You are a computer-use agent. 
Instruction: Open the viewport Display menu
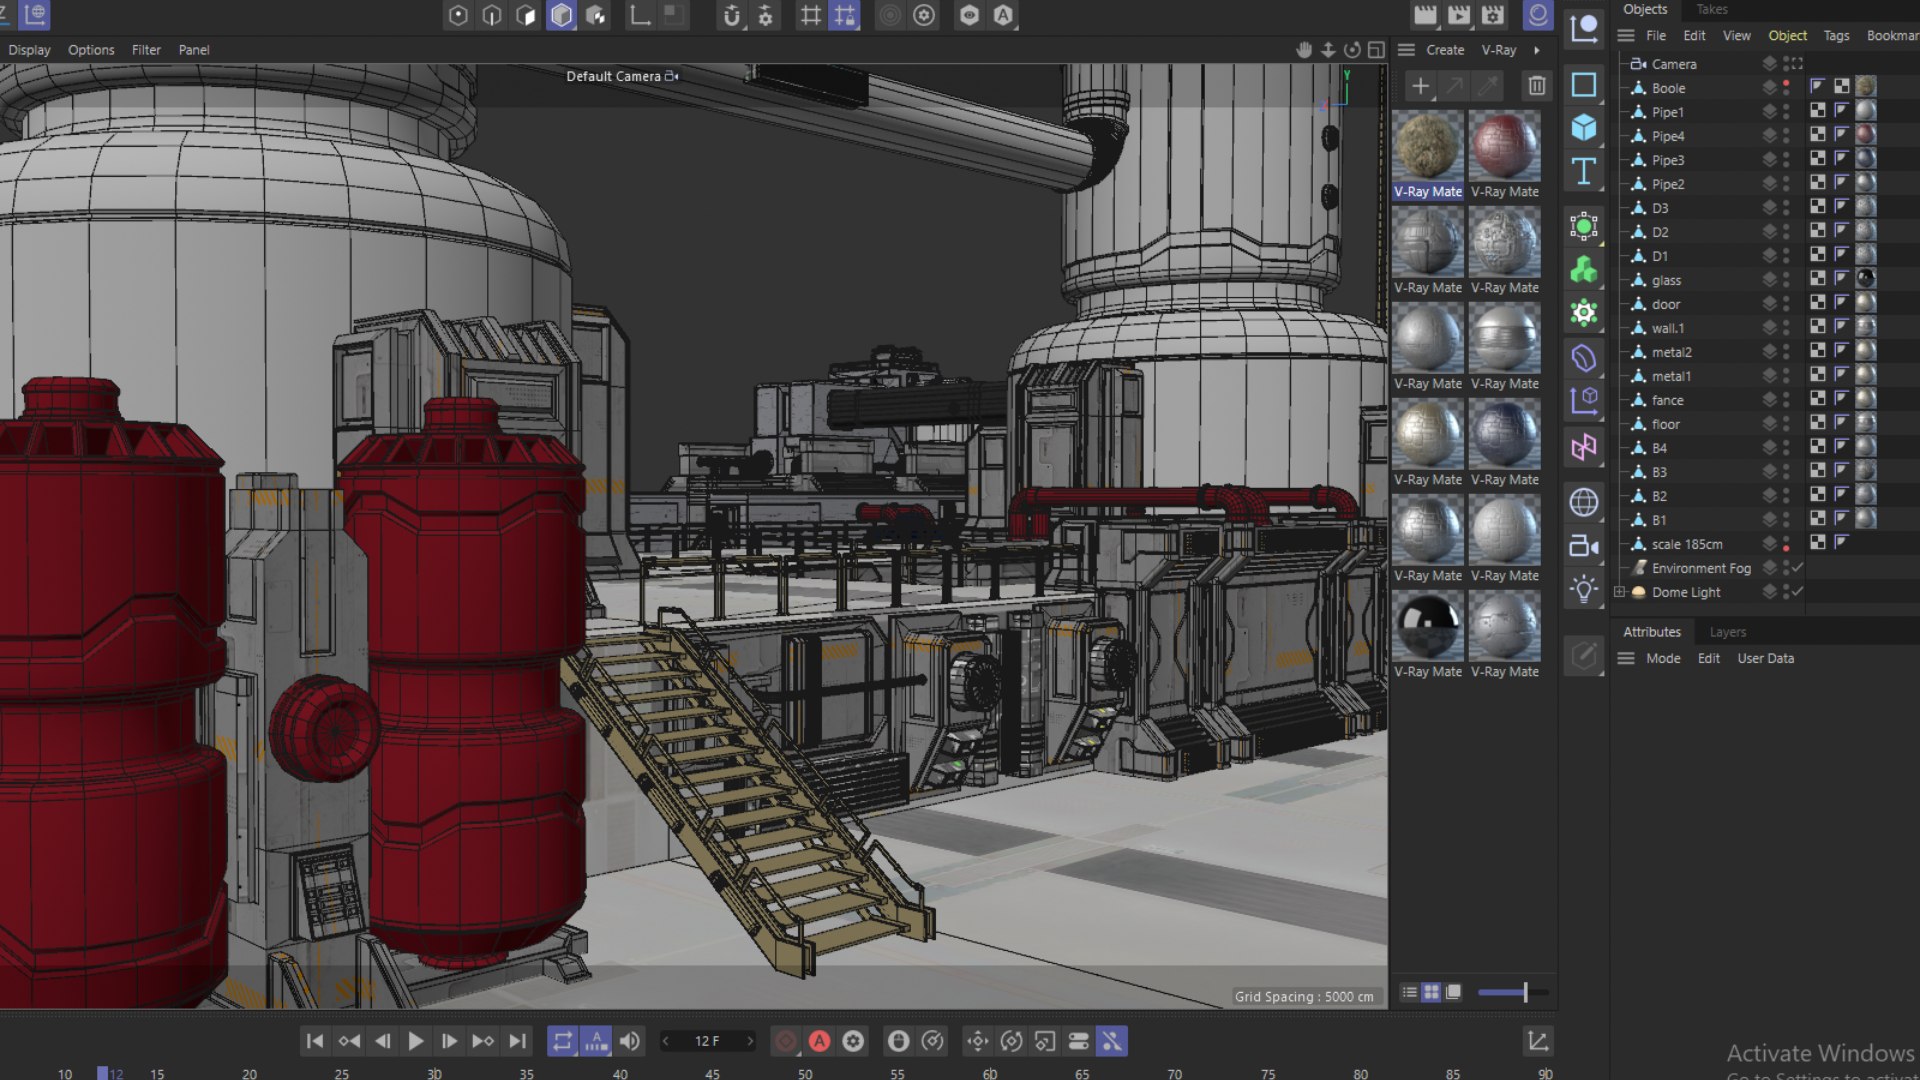click(29, 49)
